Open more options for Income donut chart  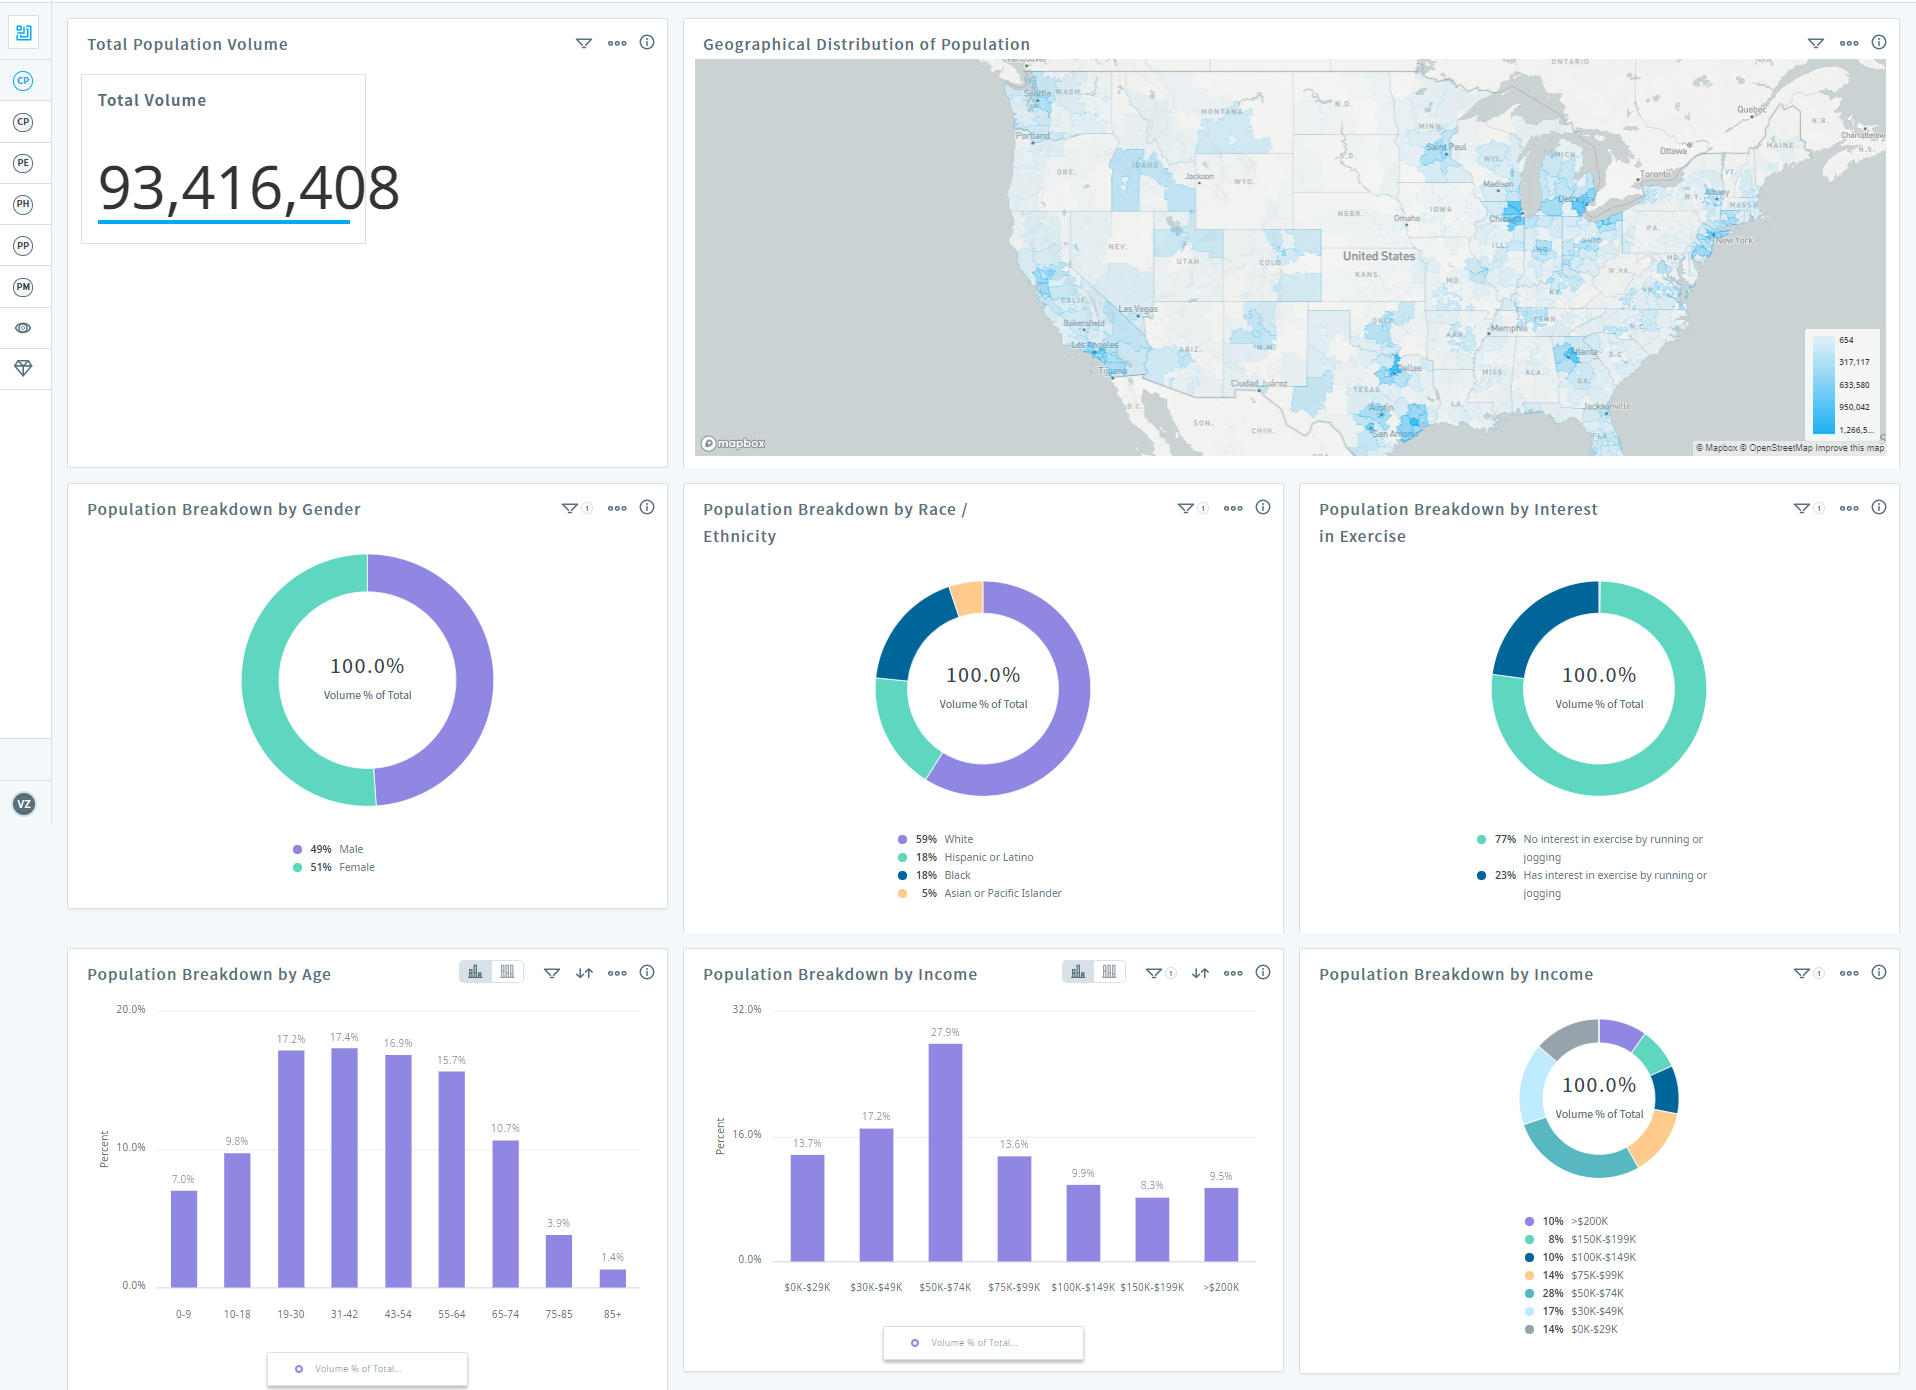click(x=1849, y=973)
